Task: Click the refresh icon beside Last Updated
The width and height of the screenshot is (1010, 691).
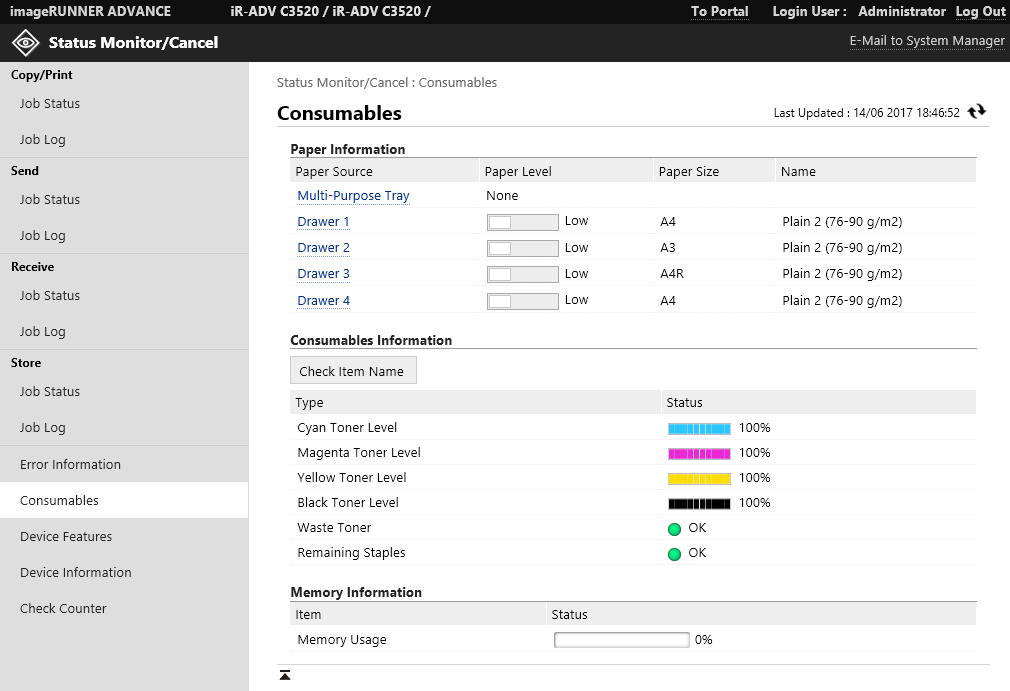Action: pyautogui.click(x=977, y=112)
